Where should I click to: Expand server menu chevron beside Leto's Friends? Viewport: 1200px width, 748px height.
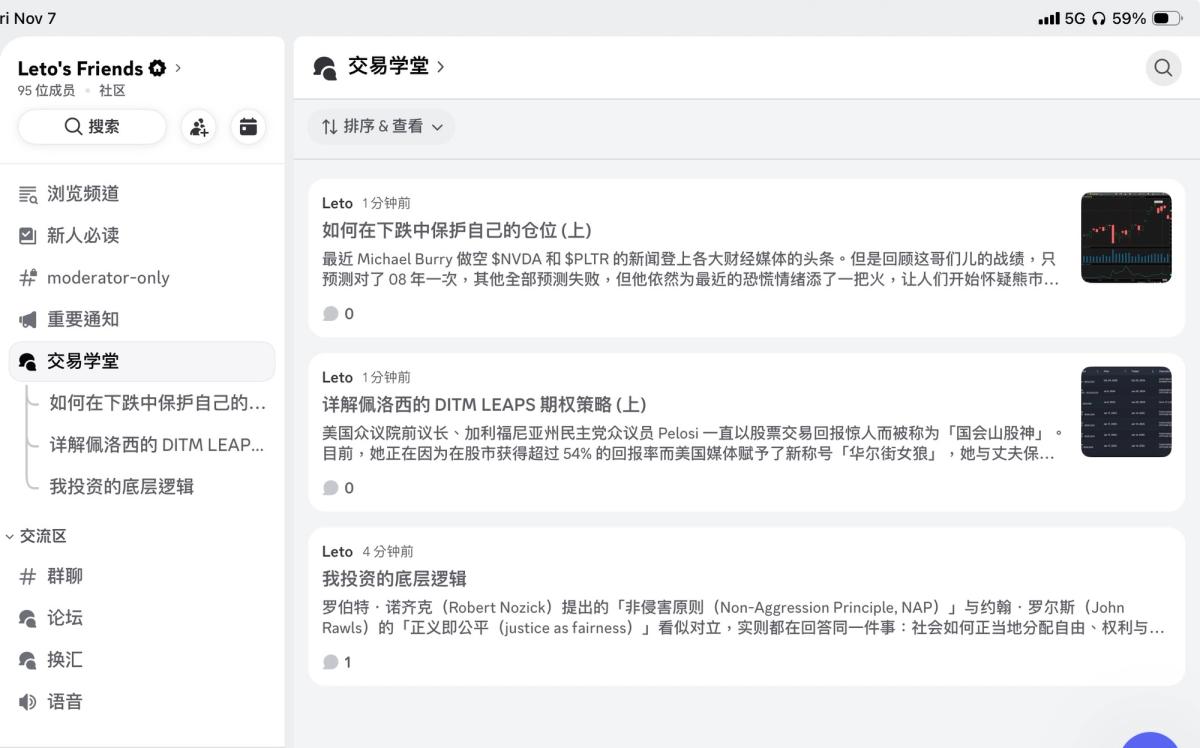point(178,68)
